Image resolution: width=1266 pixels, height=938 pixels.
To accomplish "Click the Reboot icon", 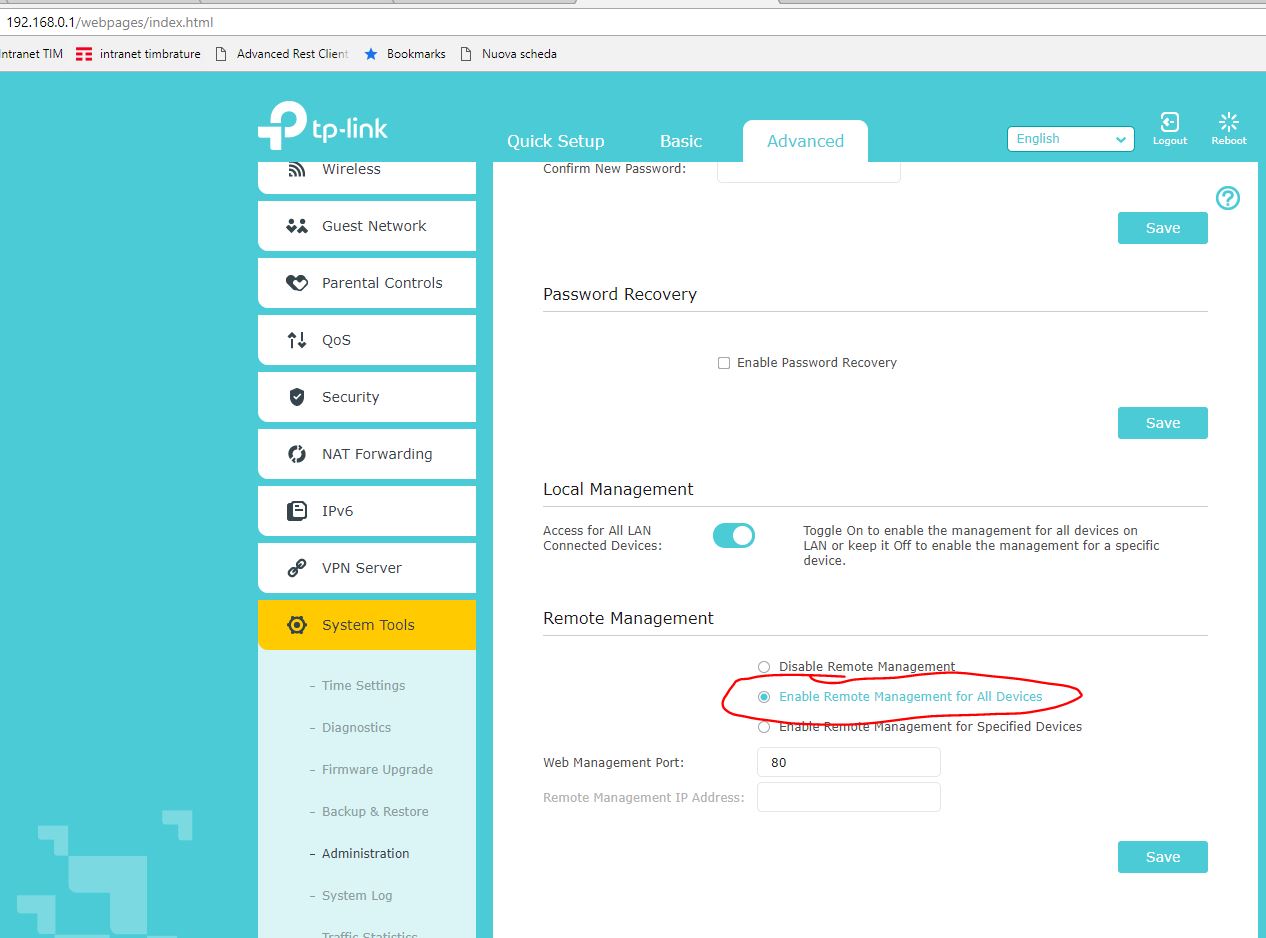I will coord(1228,123).
